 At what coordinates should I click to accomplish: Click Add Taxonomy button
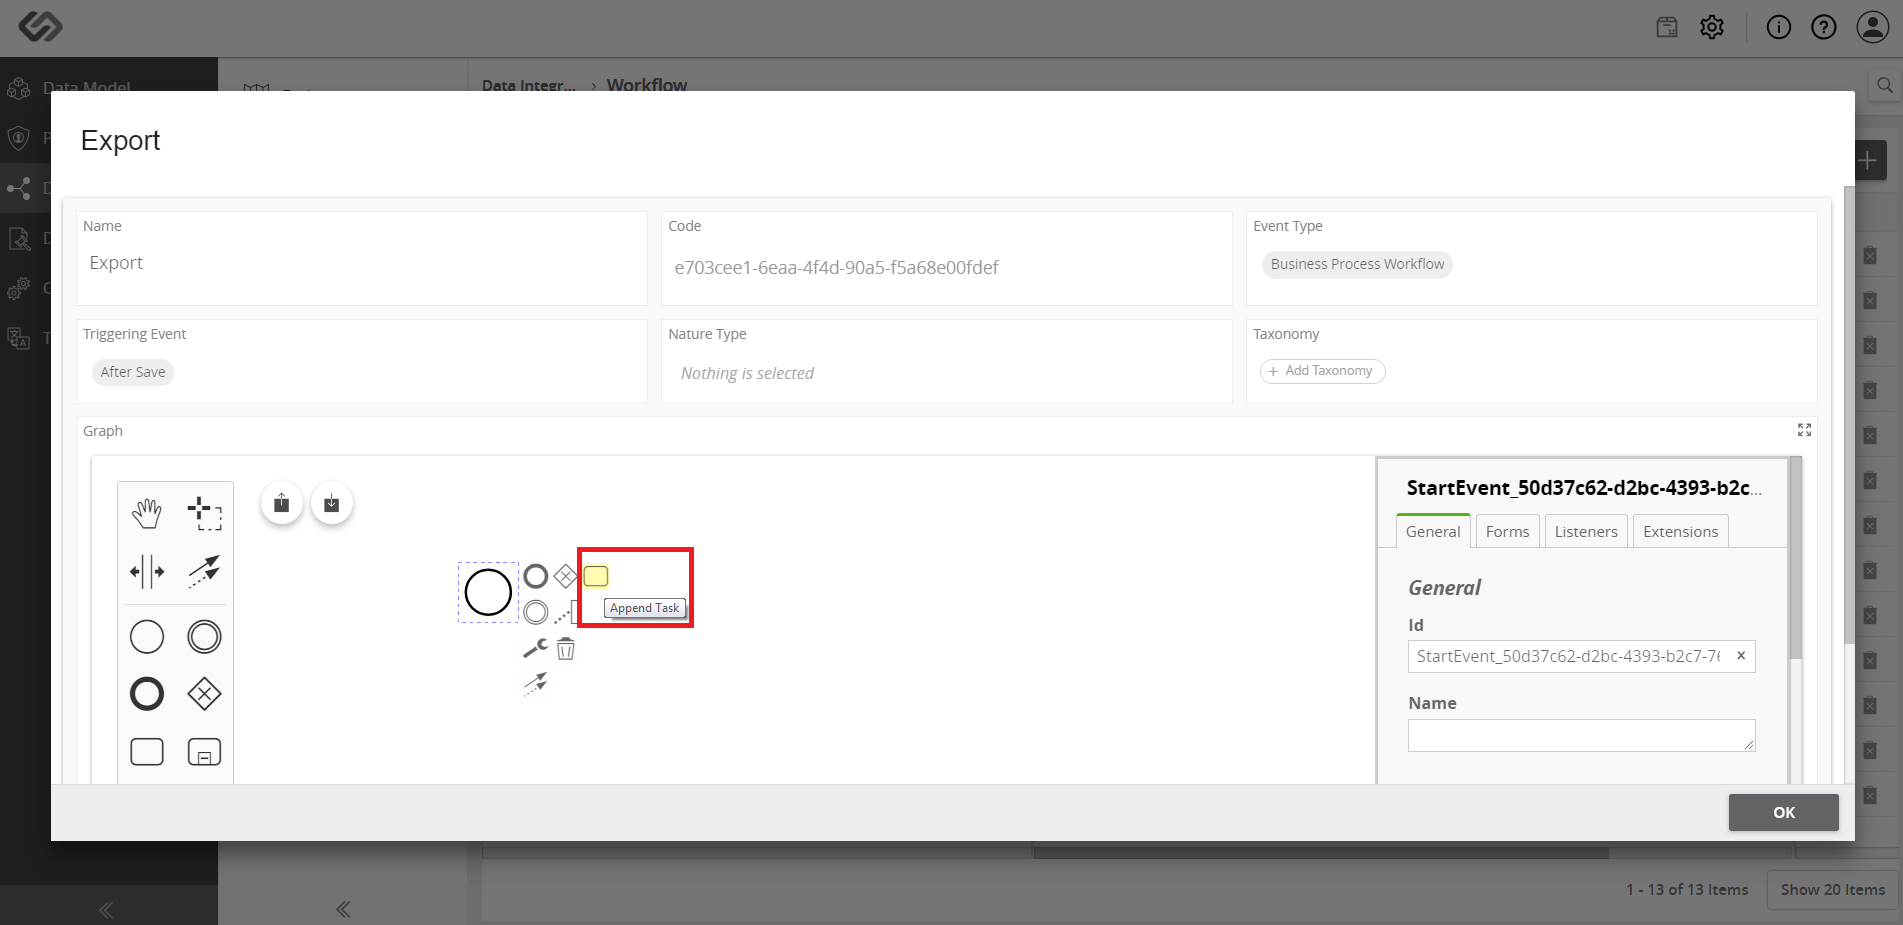(x=1322, y=371)
